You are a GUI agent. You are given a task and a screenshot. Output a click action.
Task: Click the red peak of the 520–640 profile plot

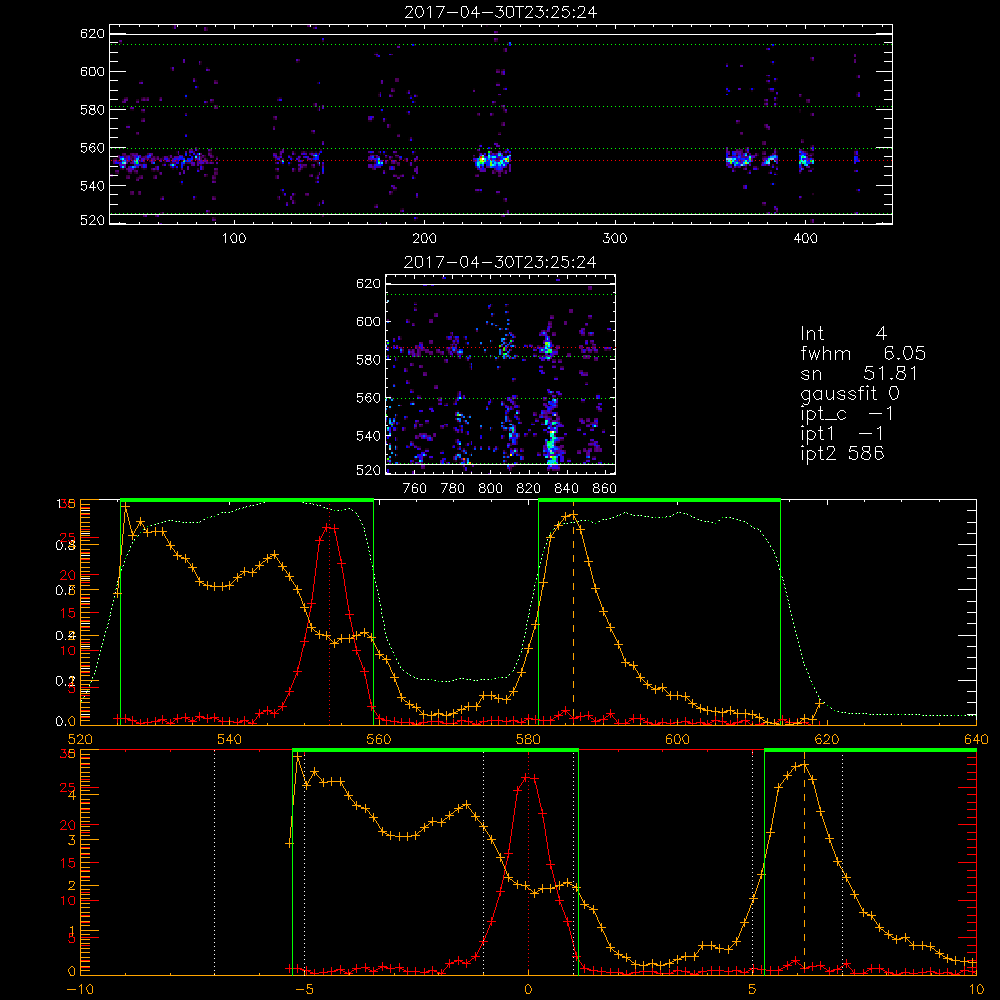(x=330, y=527)
